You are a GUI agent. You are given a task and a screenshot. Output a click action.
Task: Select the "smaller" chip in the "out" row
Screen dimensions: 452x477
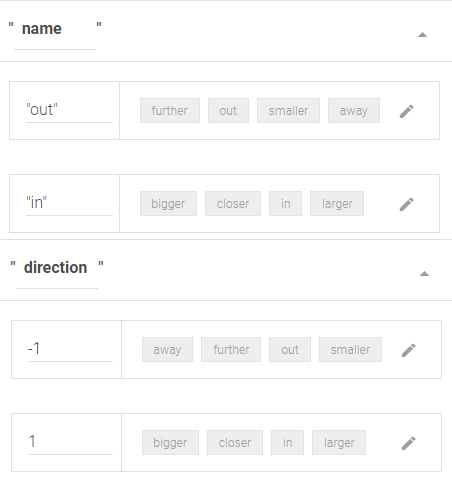click(x=288, y=111)
